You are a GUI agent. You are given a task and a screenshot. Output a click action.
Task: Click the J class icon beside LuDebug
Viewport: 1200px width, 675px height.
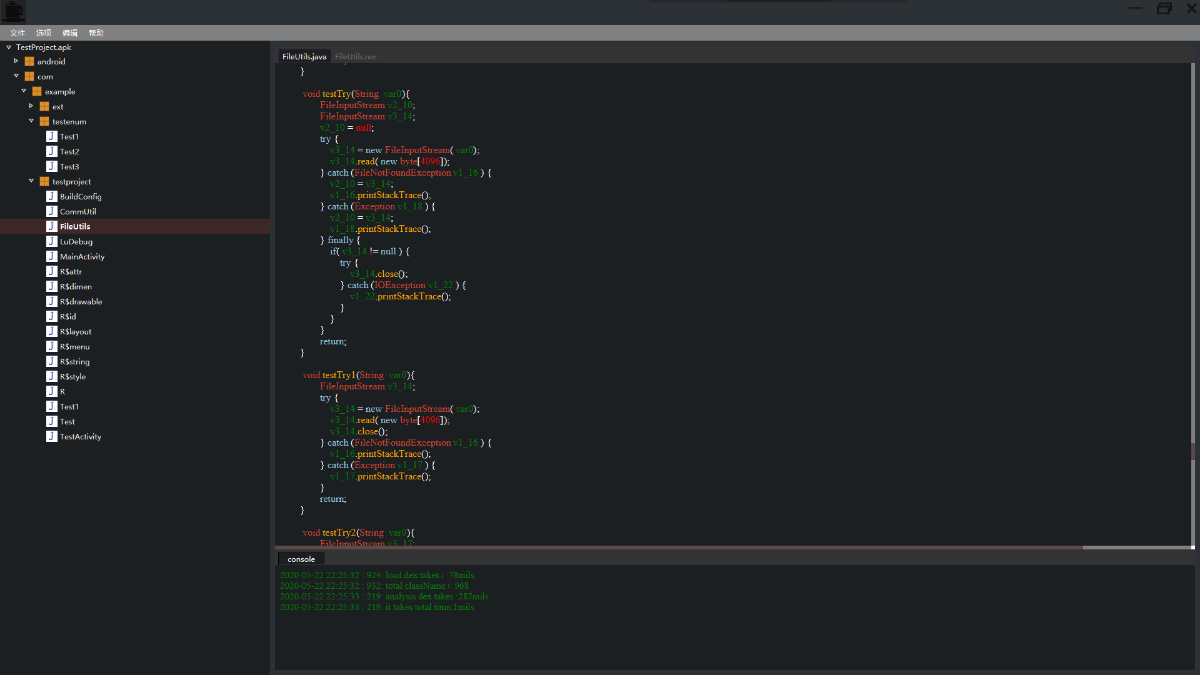51,241
